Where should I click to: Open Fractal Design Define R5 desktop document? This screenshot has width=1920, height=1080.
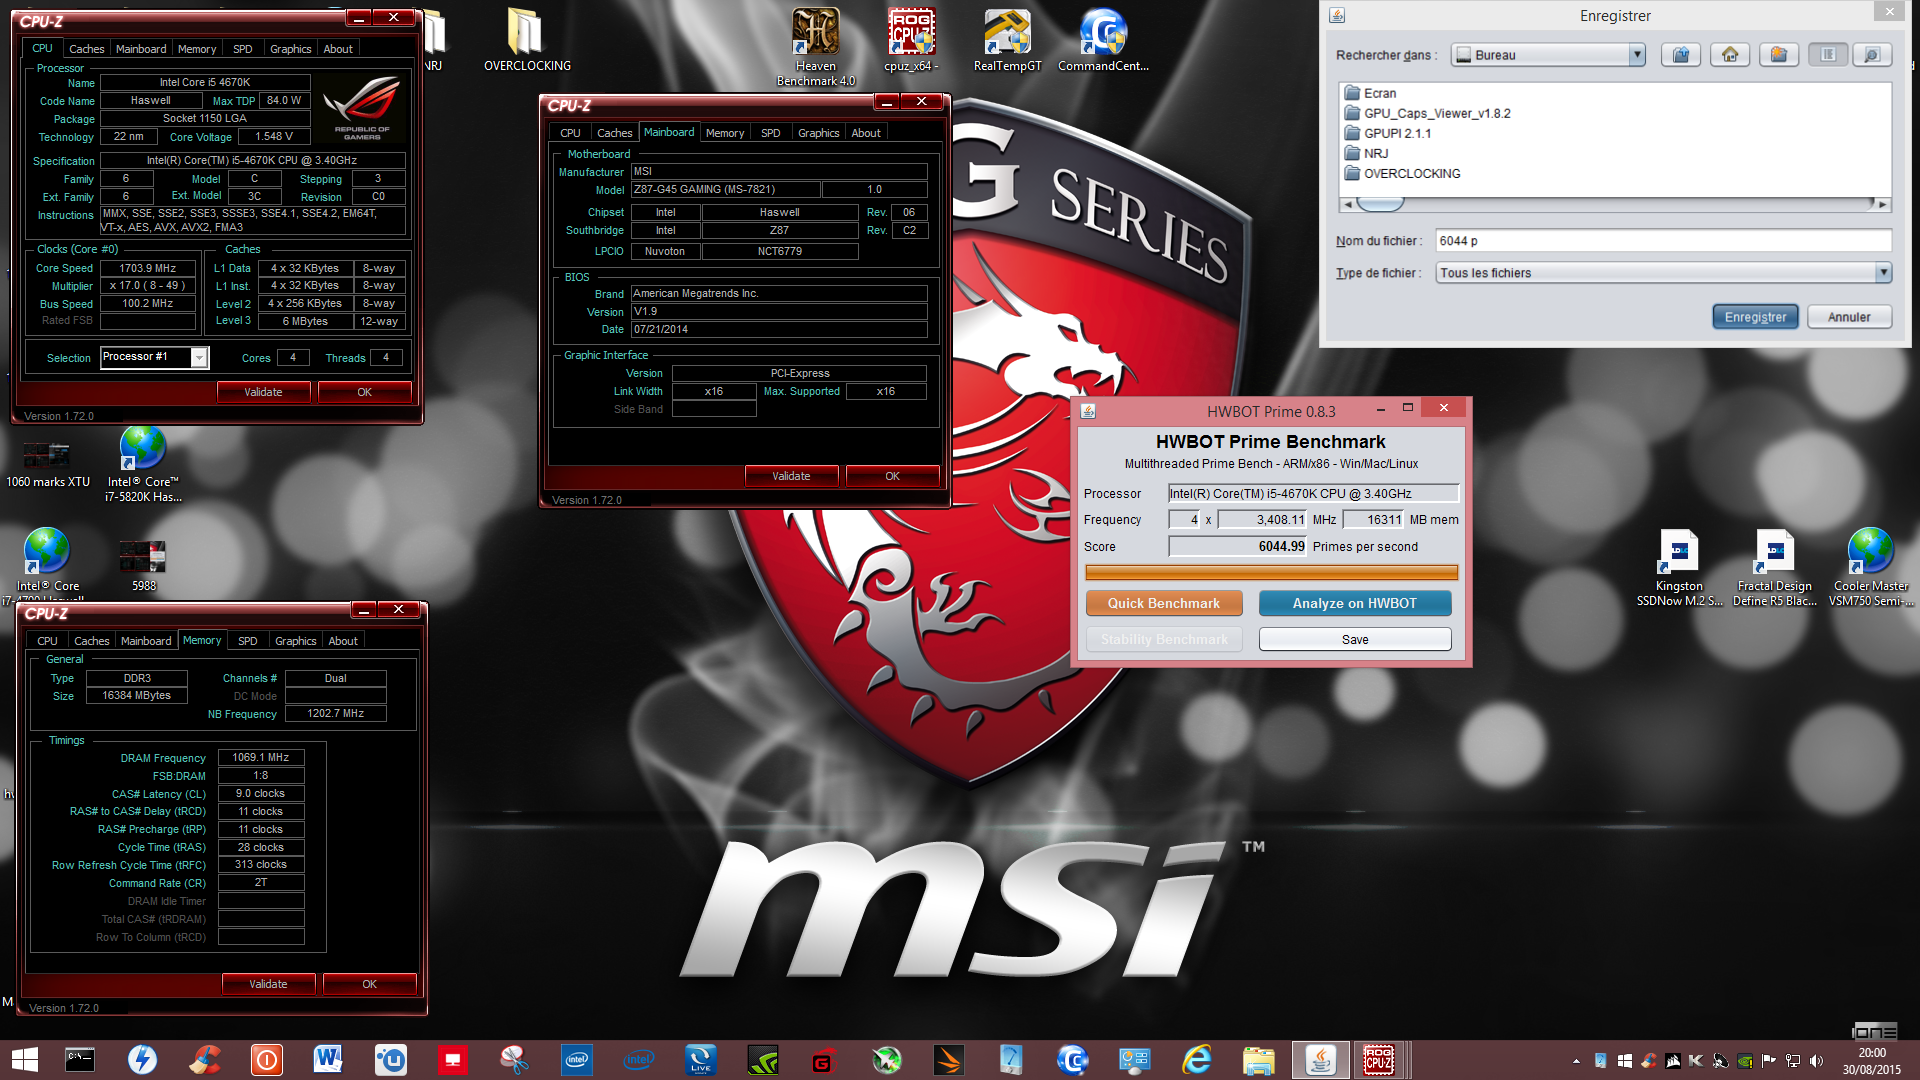[1775, 568]
